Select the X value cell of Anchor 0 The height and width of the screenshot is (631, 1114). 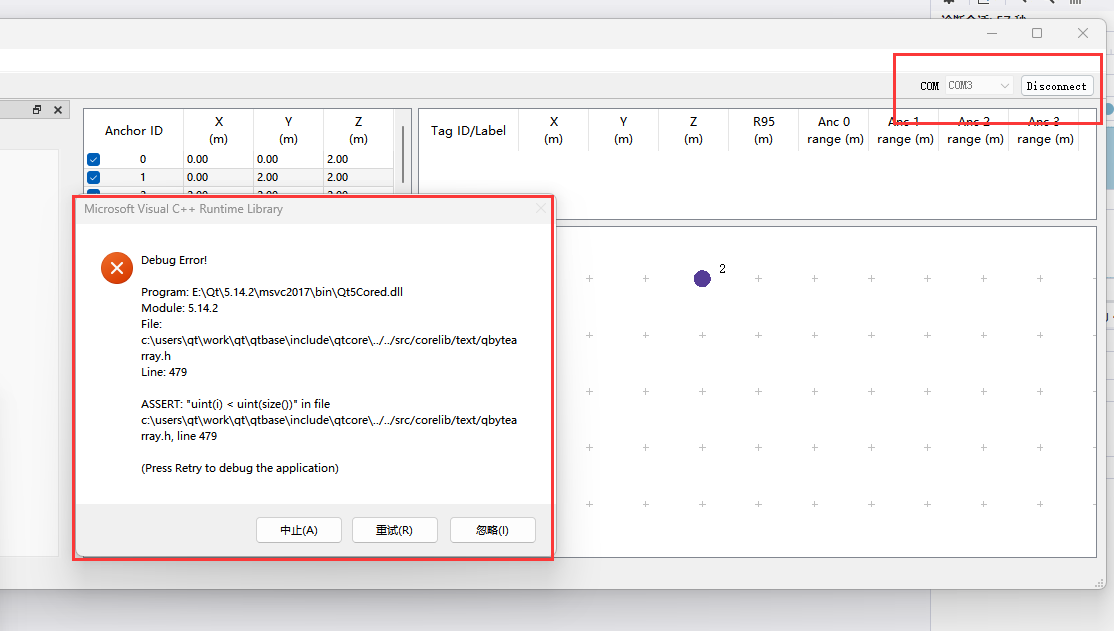[219, 159]
